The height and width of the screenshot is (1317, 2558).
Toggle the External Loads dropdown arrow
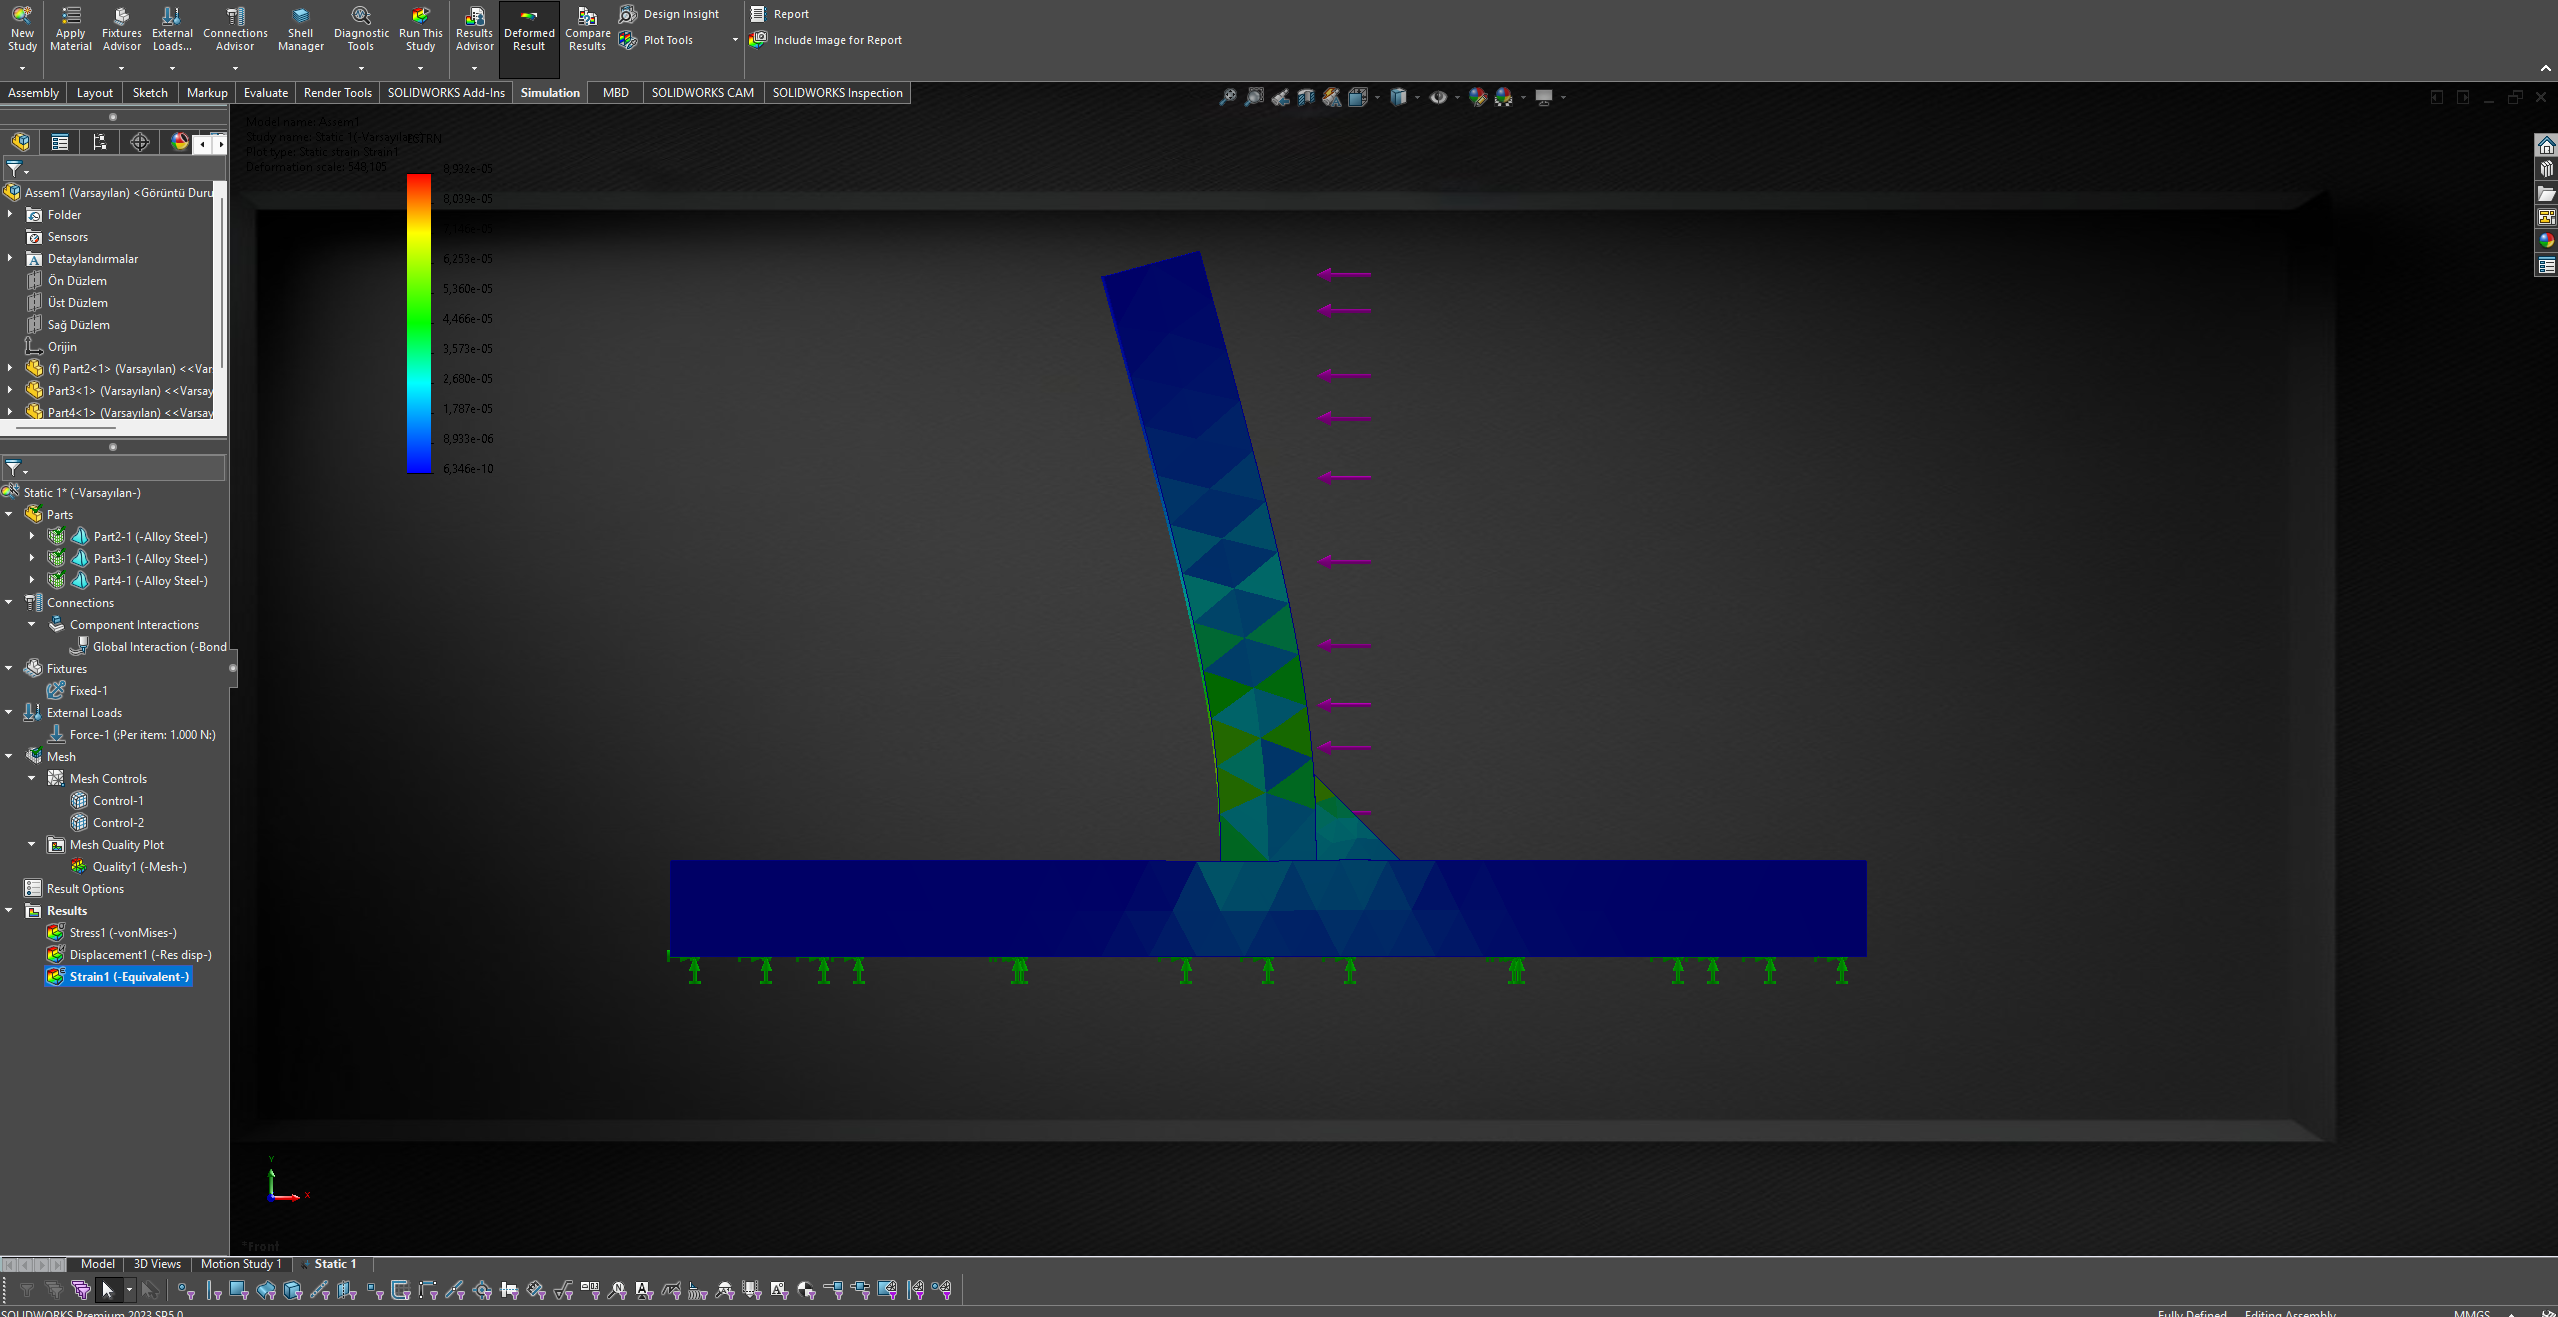172,68
